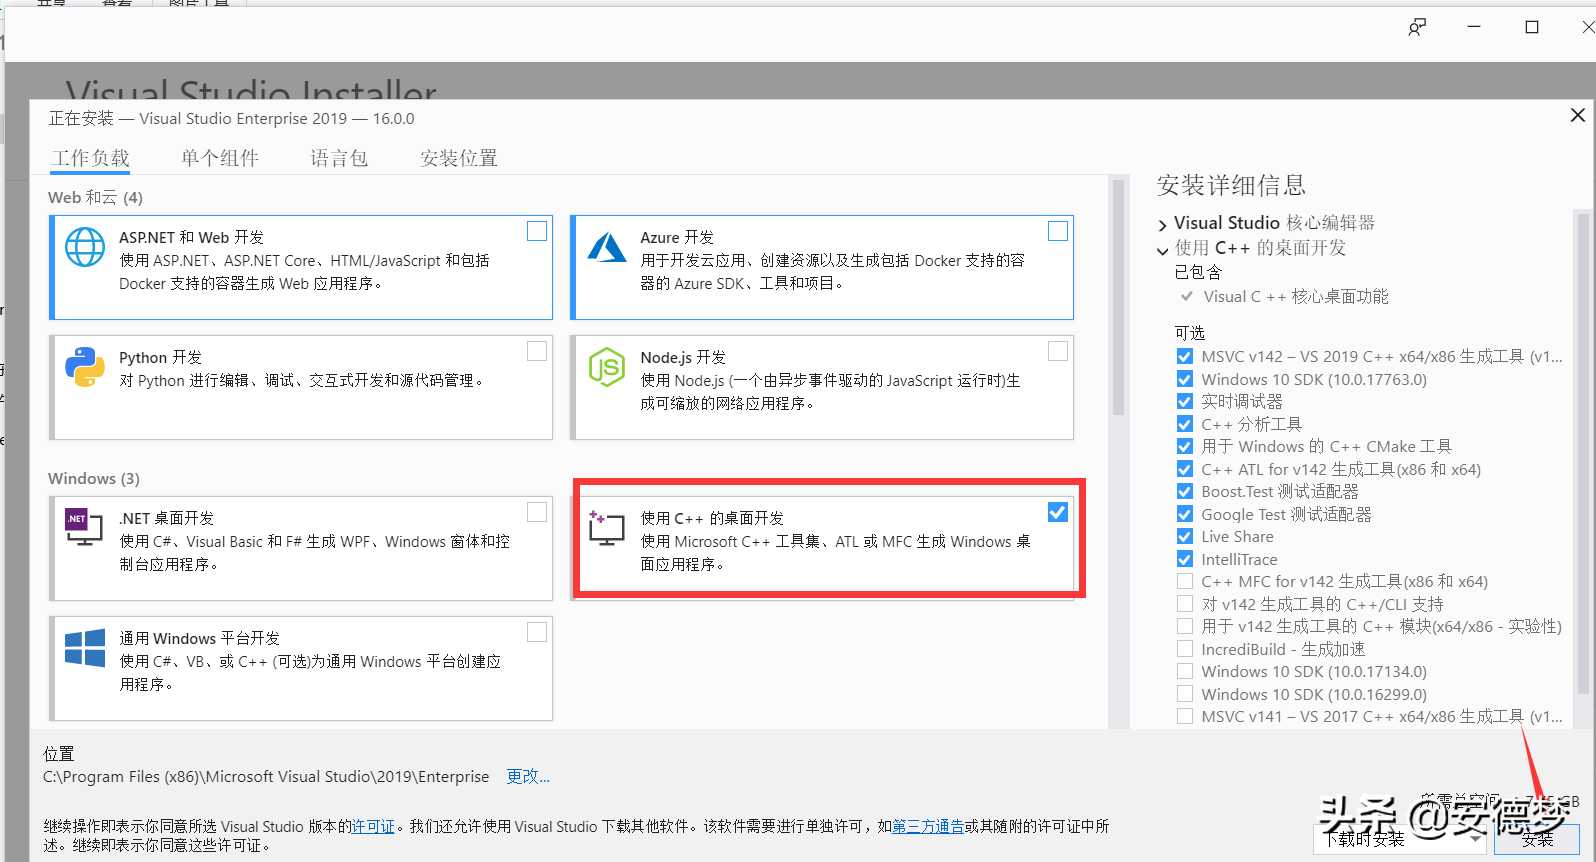Screen dimensions: 1596x862
Task: Click the 安装详细信息 panel heading
Action: [1231, 185]
